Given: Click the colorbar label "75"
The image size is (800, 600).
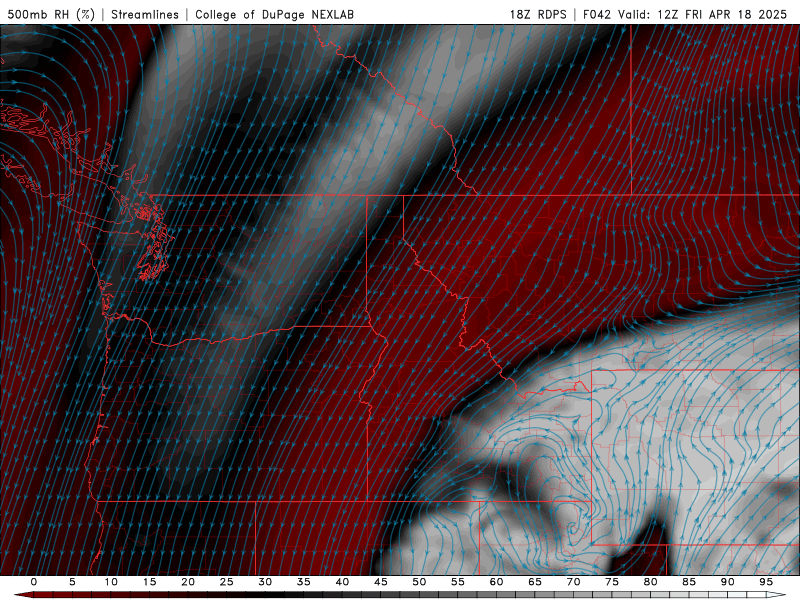Looking at the screenshot, I should [x=612, y=582].
